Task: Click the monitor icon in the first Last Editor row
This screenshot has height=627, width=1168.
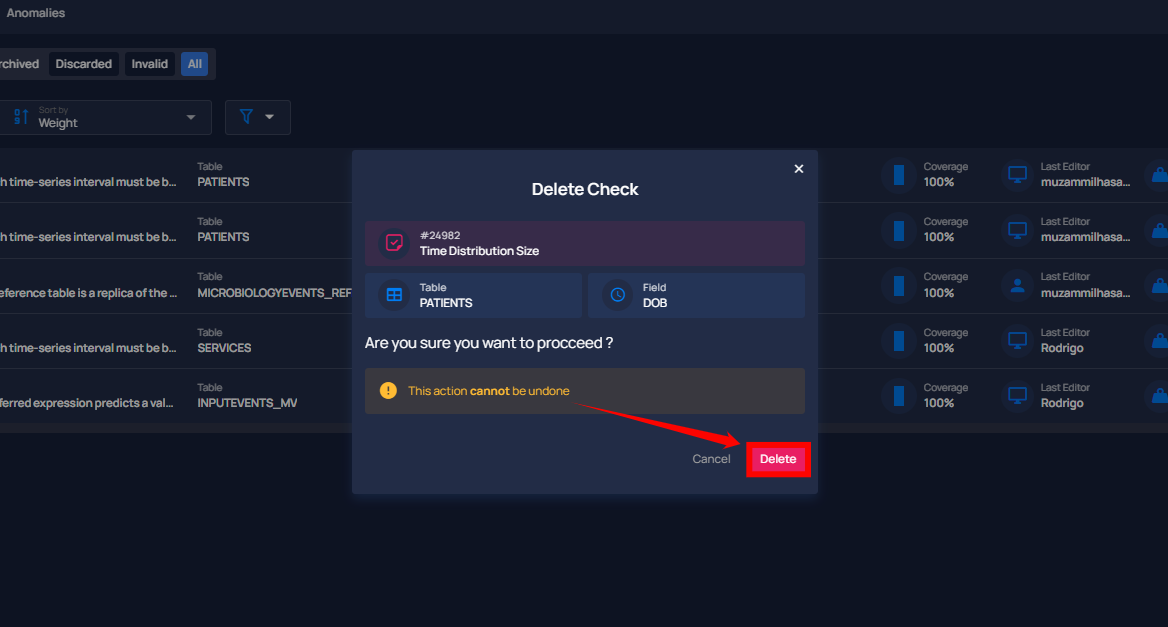Action: click(1017, 175)
